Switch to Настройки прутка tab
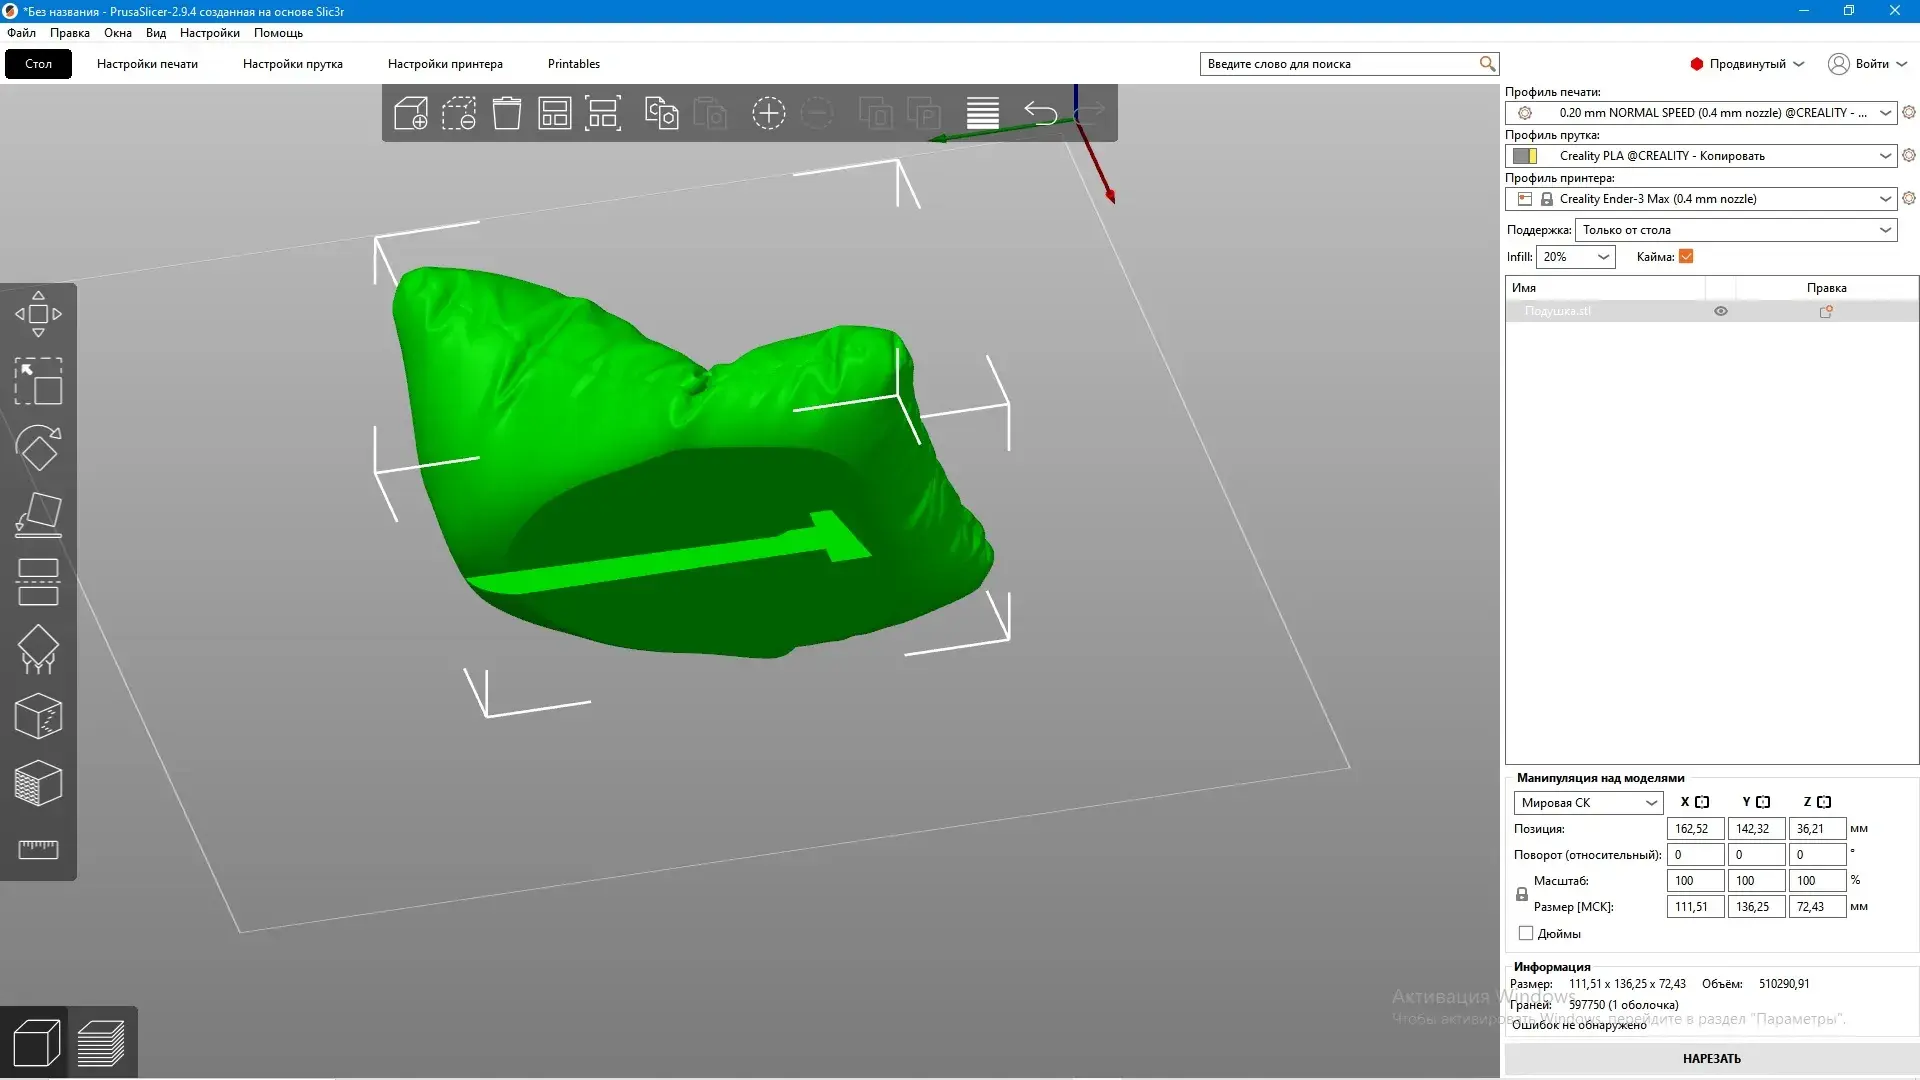The height and width of the screenshot is (1080, 1920). [x=293, y=64]
